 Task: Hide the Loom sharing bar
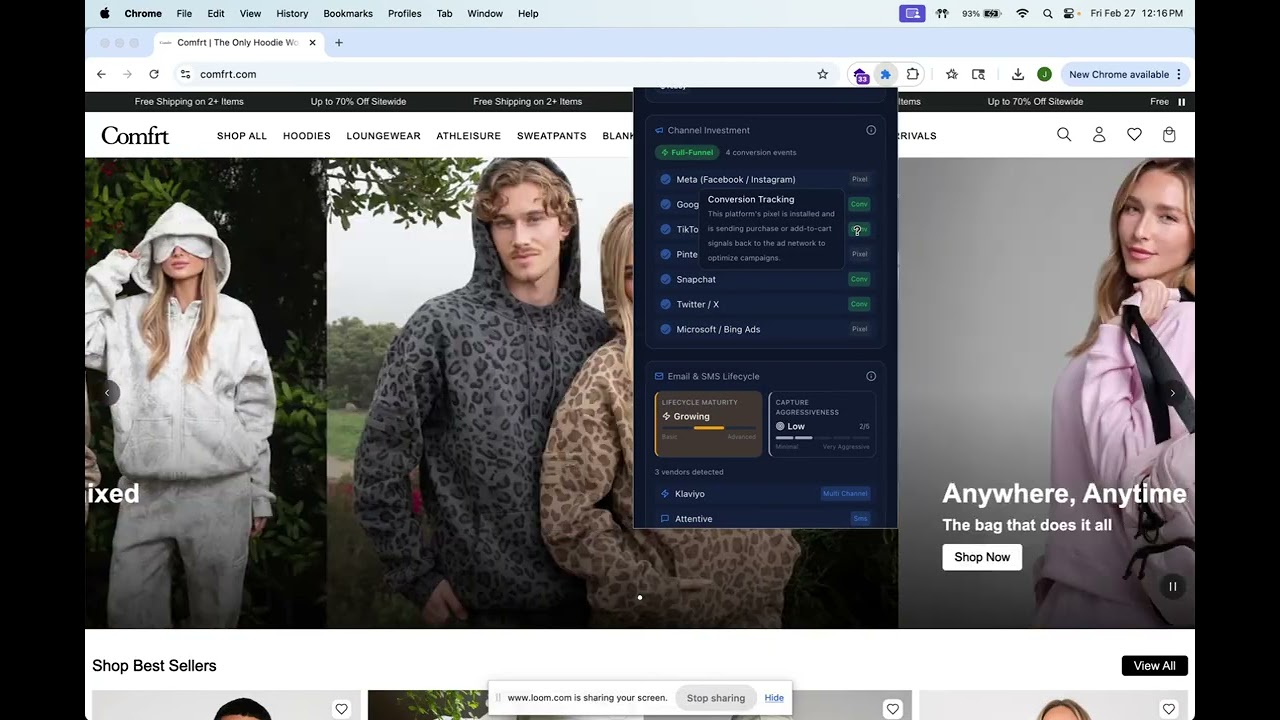click(x=774, y=698)
